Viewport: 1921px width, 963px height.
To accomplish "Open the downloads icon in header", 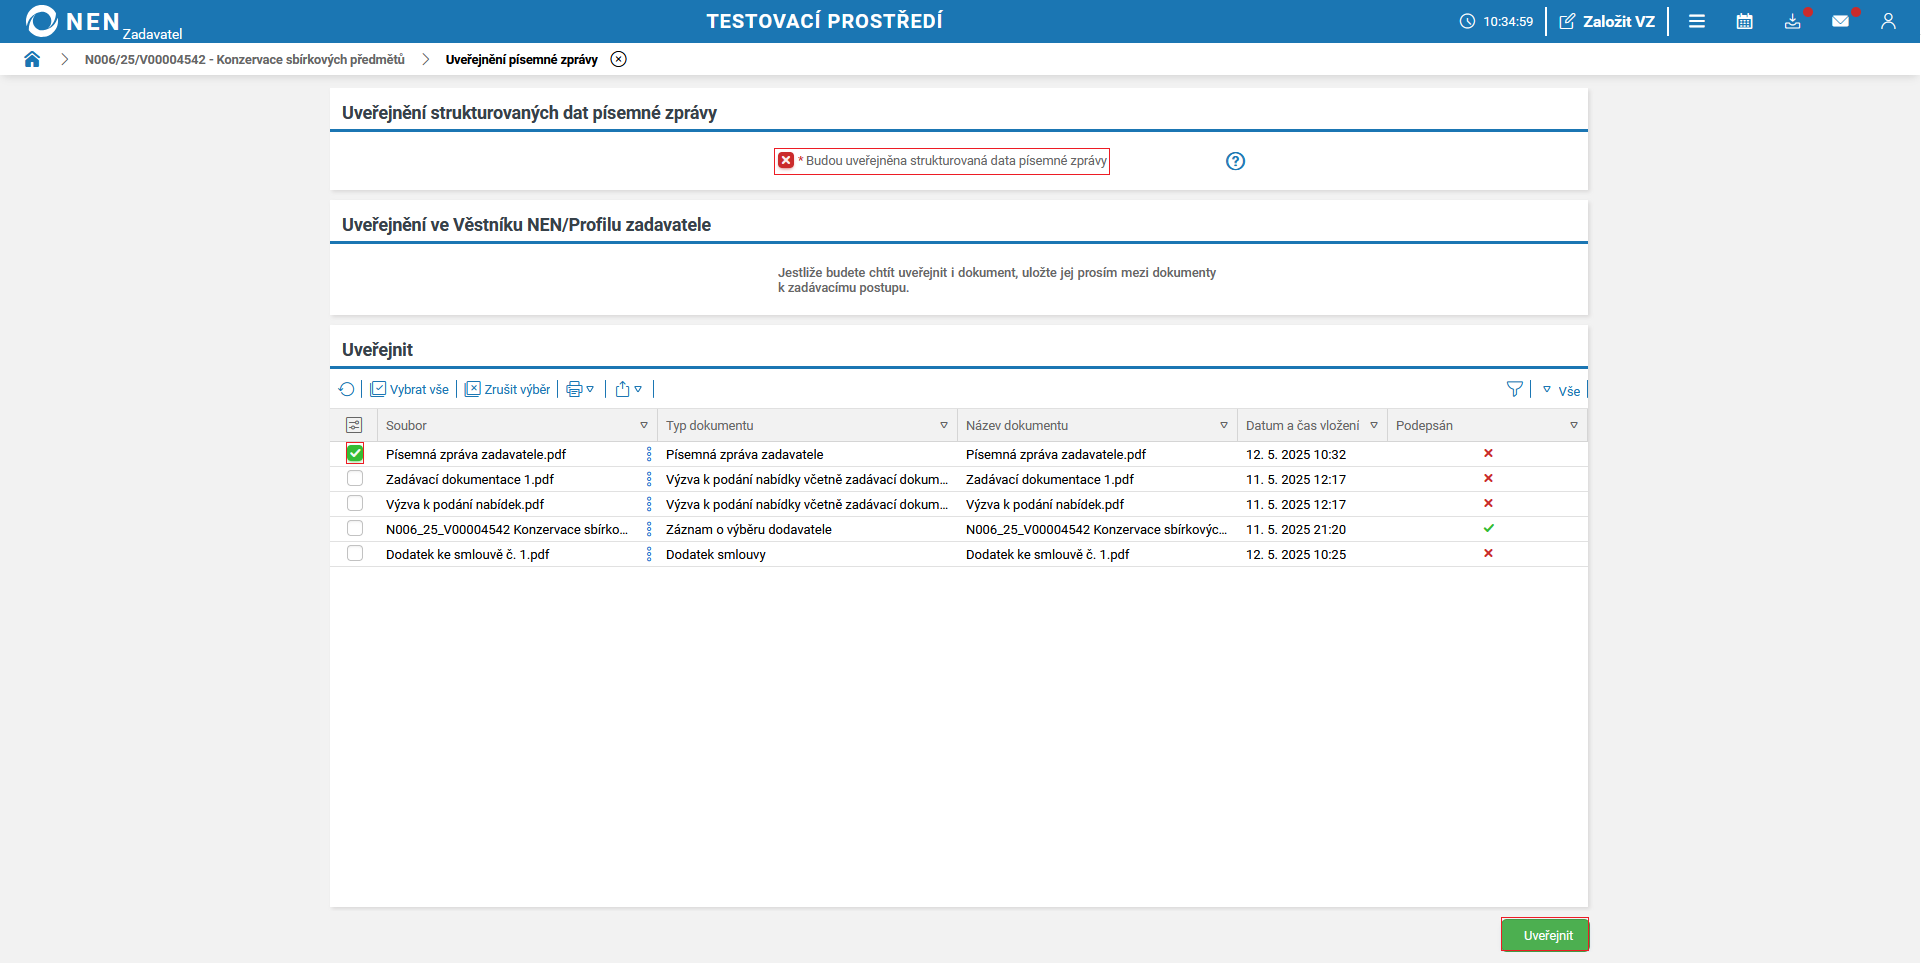I will [x=1793, y=21].
